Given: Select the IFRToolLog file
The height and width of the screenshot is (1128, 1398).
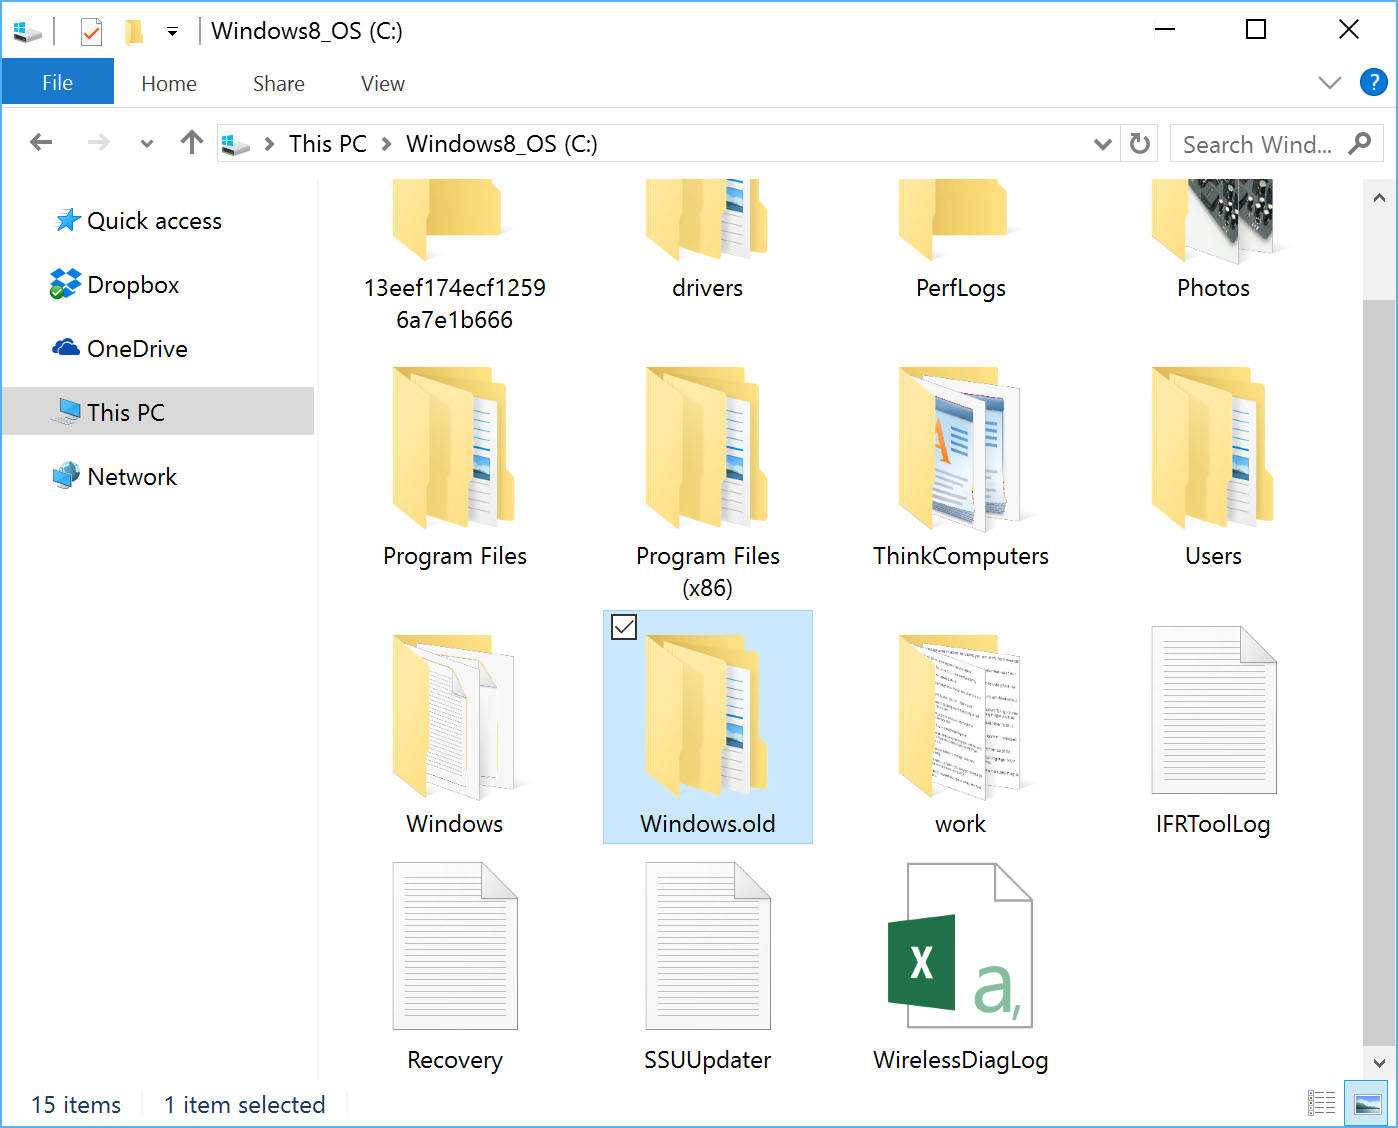Looking at the screenshot, I should 1213,733.
